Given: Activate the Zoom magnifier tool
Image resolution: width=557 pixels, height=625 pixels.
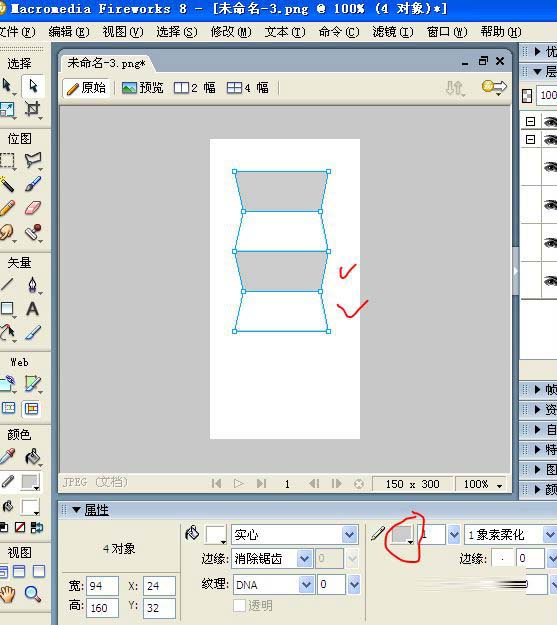Looking at the screenshot, I should tap(32, 594).
